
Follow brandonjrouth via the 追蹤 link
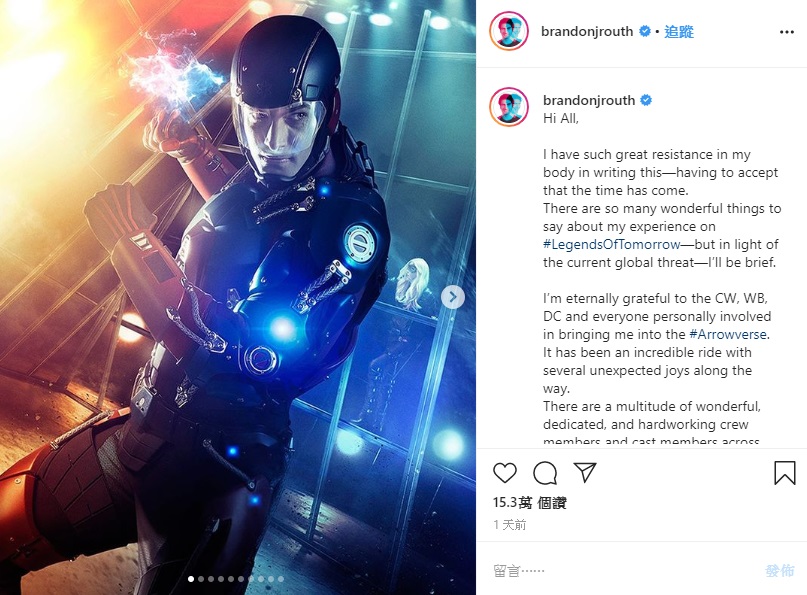(679, 32)
